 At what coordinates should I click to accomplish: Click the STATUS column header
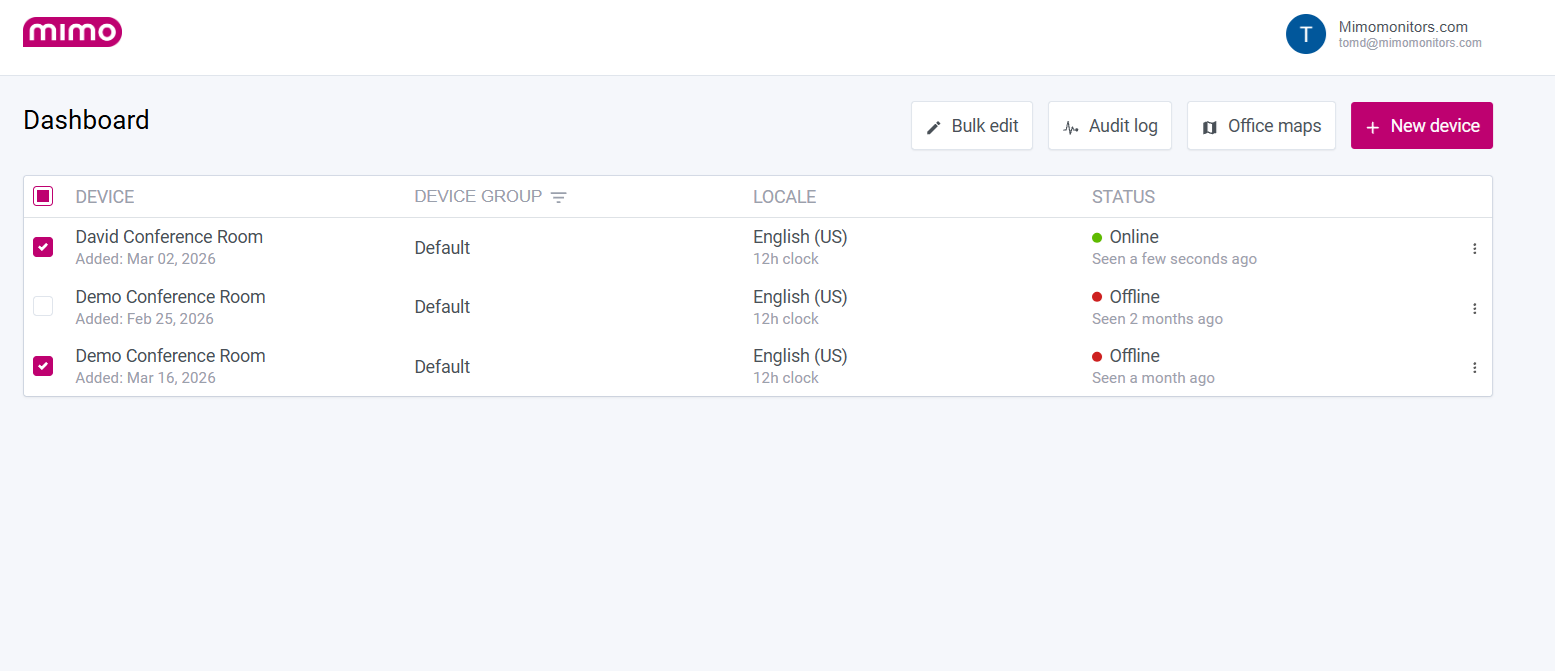(x=1123, y=197)
